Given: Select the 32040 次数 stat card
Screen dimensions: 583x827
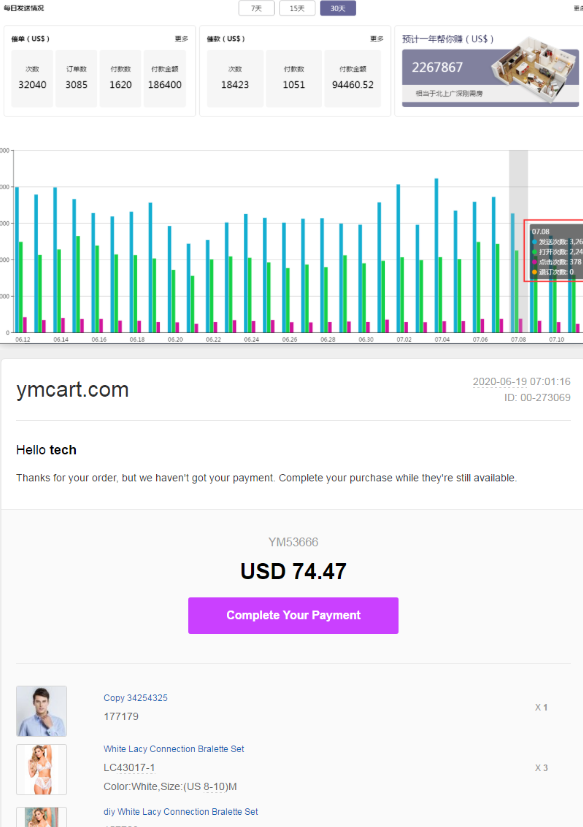Looking at the screenshot, I should 32,79.
